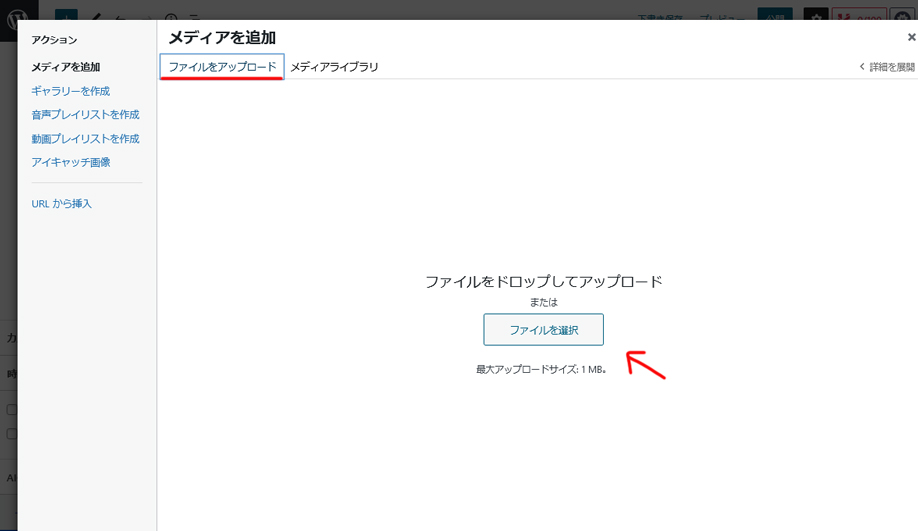Select アイキャッチ画像 in the sidebar

click(x=70, y=162)
